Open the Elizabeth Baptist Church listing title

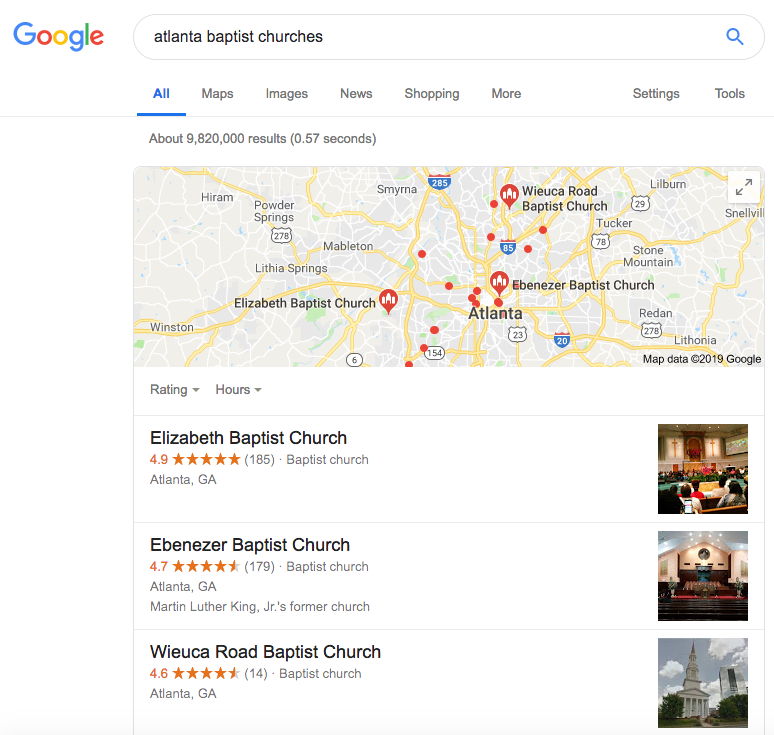pos(248,438)
